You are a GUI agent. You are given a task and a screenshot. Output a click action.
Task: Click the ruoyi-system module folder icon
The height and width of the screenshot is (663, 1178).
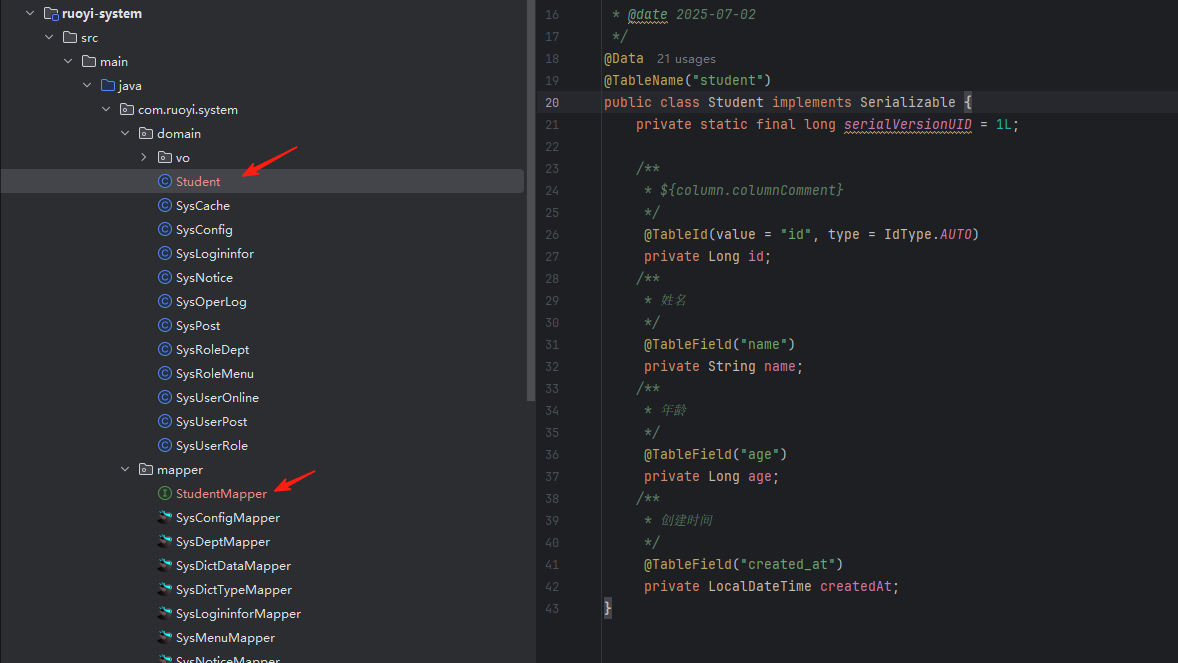[51, 14]
